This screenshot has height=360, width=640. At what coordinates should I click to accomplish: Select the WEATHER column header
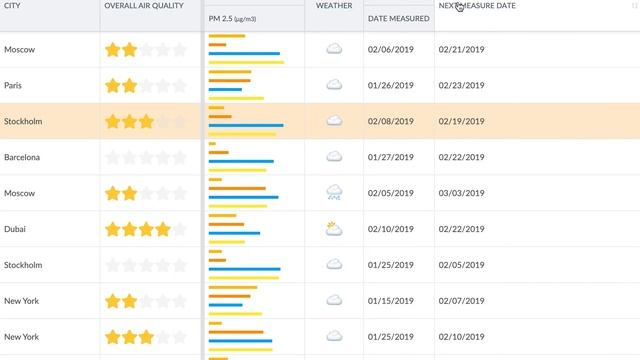pyautogui.click(x=334, y=6)
